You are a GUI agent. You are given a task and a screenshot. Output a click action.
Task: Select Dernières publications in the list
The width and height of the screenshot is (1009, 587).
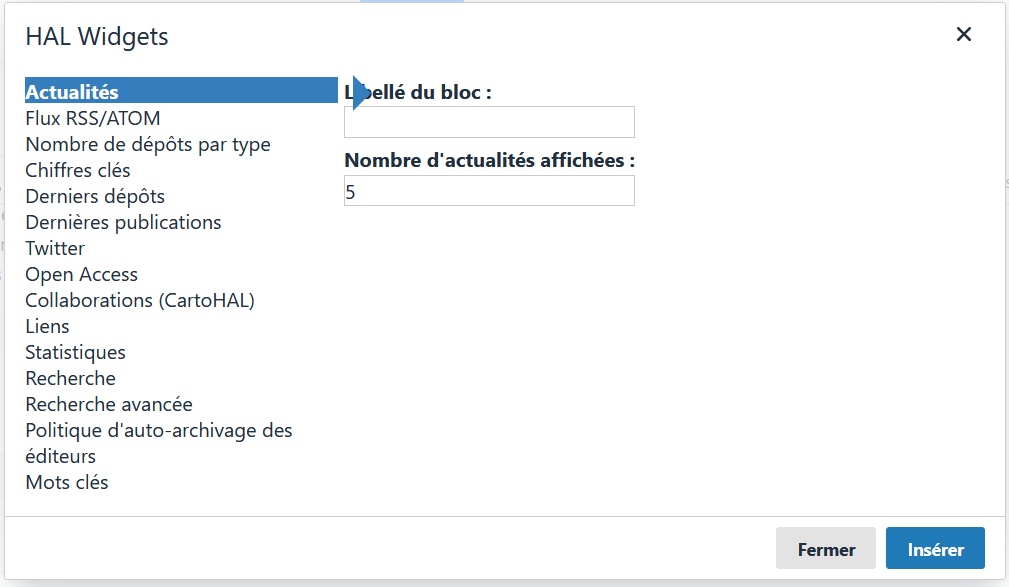[123, 222]
